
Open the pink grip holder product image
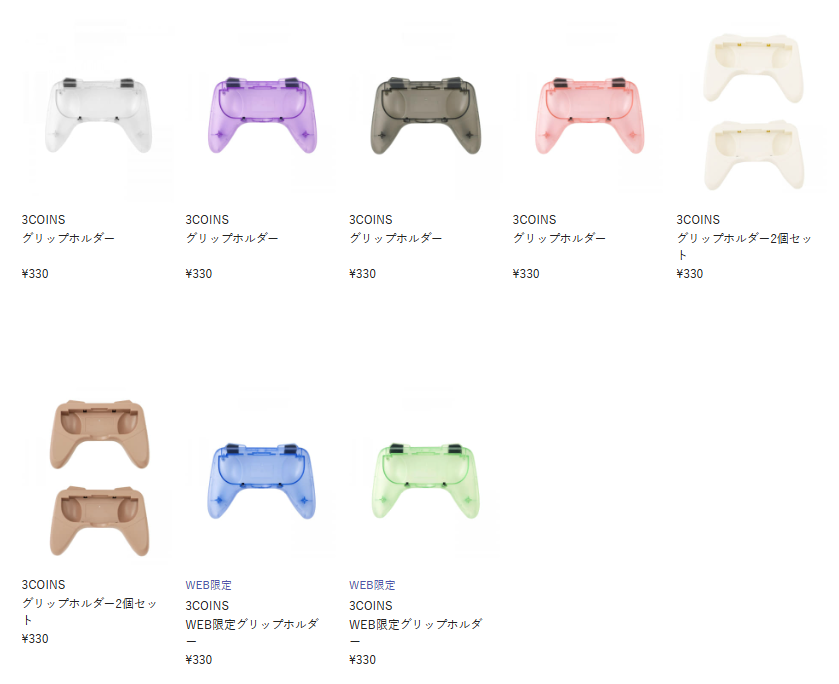click(589, 115)
